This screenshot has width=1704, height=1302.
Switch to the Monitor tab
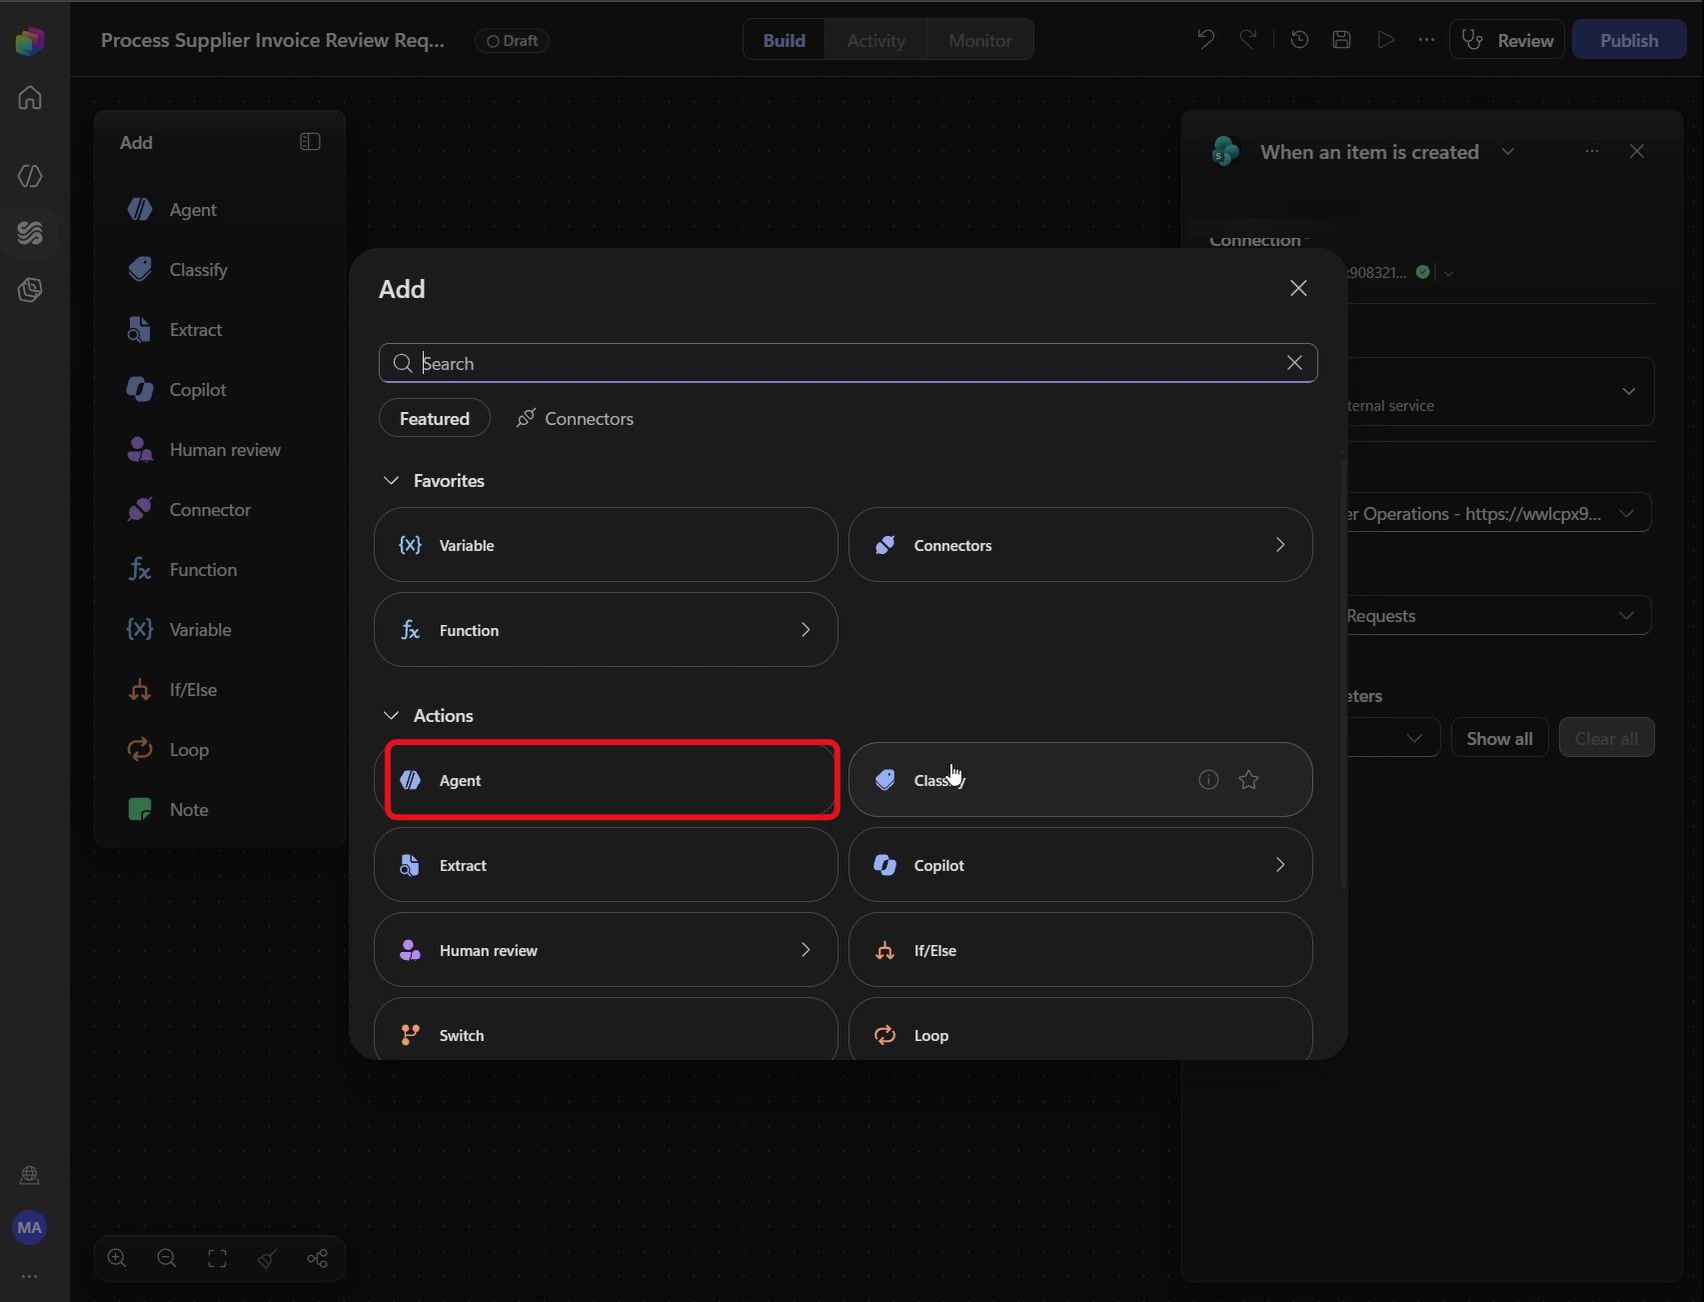click(980, 40)
